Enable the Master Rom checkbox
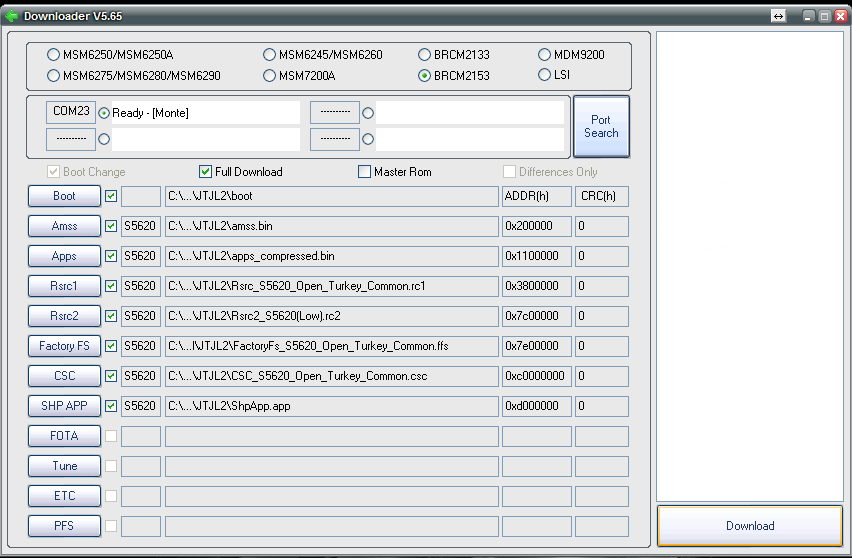The image size is (852, 558). click(x=365, y=172)
